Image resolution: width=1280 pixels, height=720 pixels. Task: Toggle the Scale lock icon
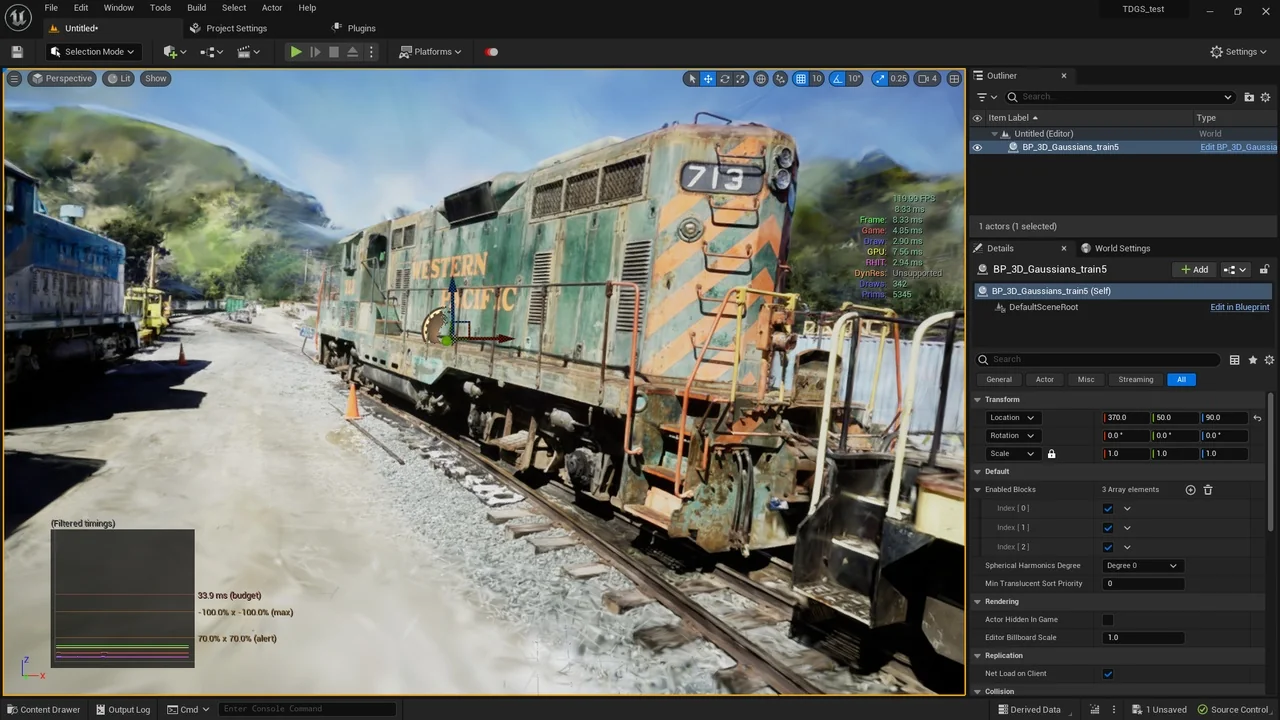(1051, 454)
